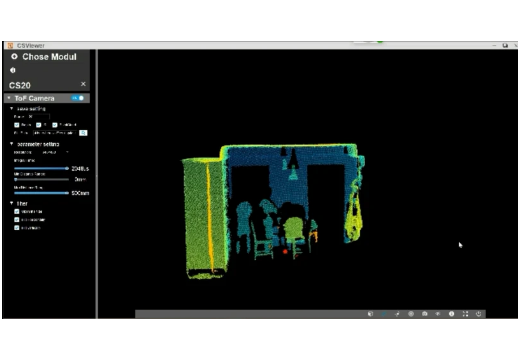Screen dimensions: 520x360
Task: Click the blue icon in bottom toolbar
Action: pyautogui.click(x=384, y=314)
